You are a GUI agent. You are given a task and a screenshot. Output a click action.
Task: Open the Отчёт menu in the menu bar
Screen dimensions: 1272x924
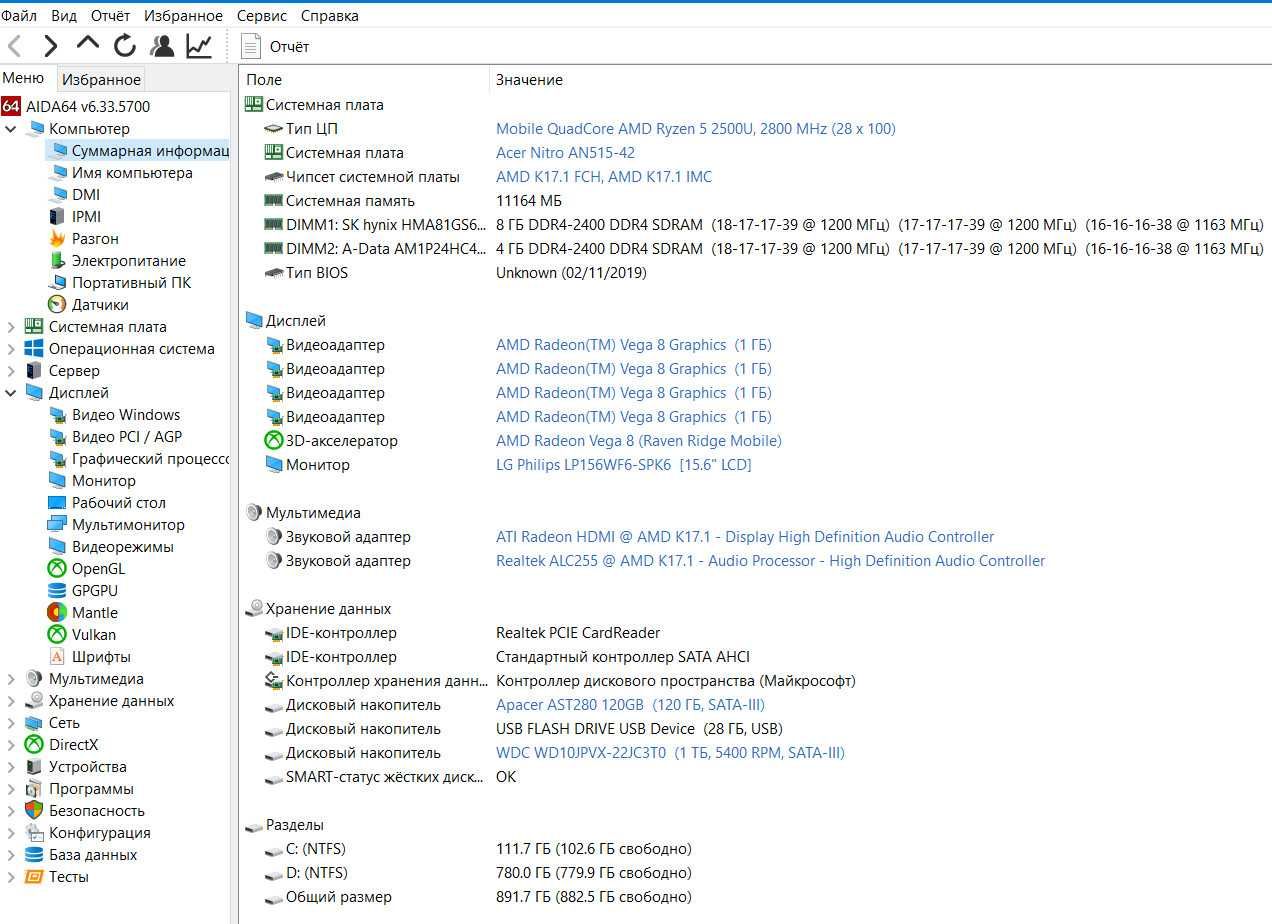pos(110,16)
